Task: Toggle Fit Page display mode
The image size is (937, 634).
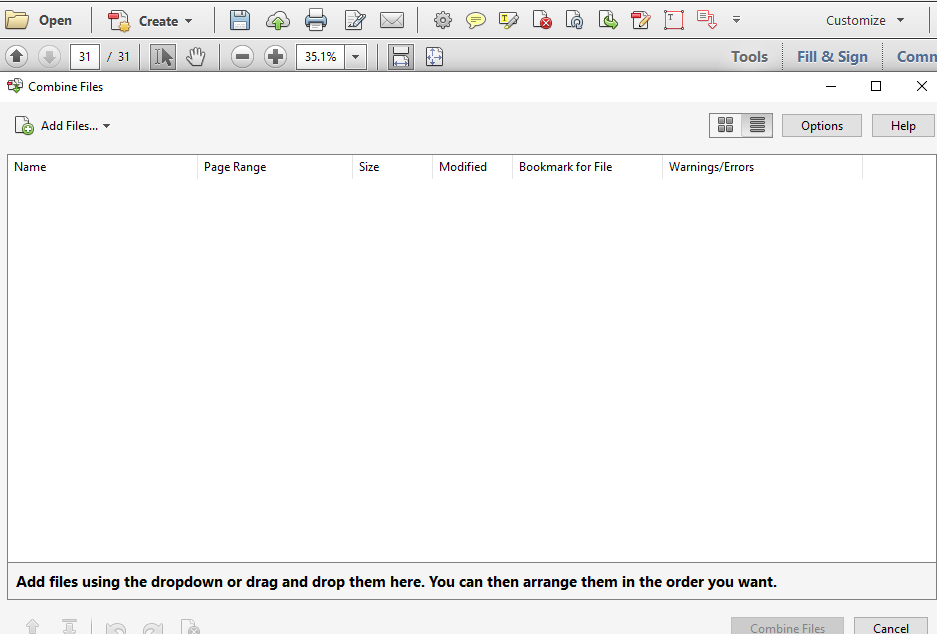Action: 434,57
